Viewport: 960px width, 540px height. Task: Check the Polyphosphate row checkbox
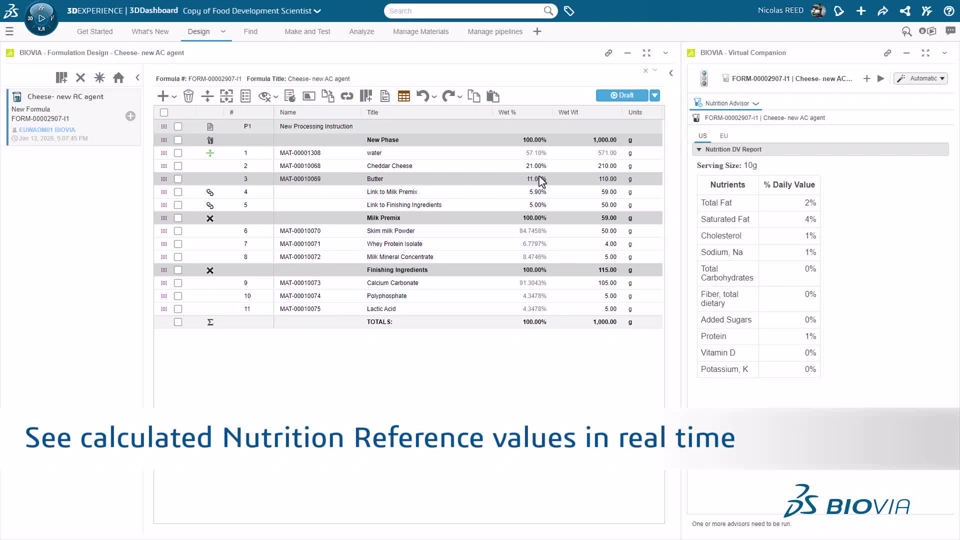tap(178, 296)
